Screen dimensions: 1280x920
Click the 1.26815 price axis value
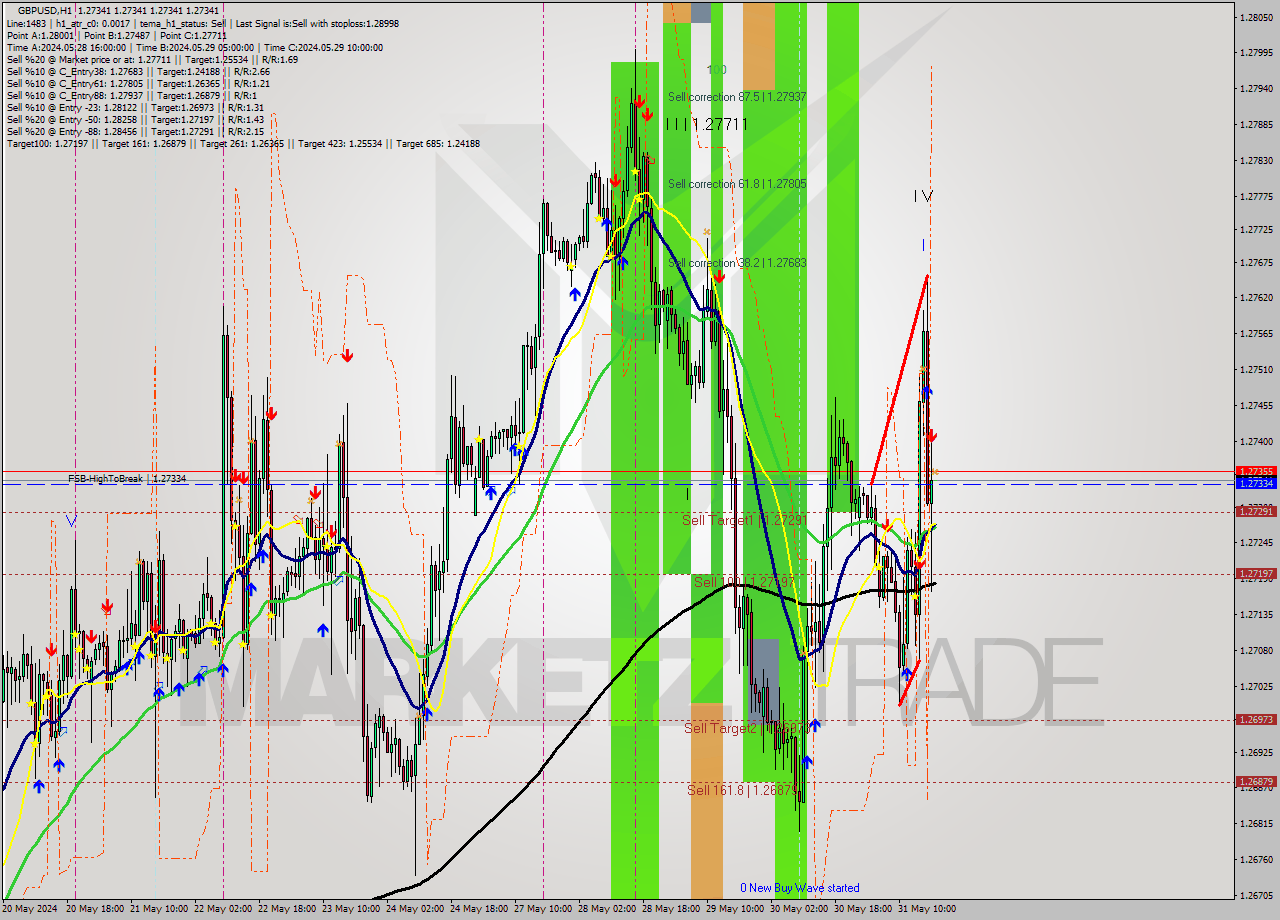1256,824
